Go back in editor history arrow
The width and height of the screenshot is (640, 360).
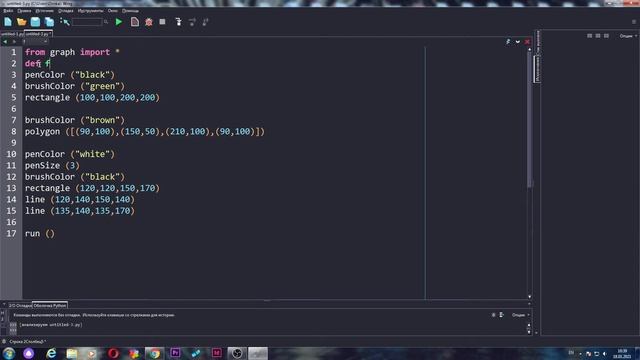click(5, 42)
